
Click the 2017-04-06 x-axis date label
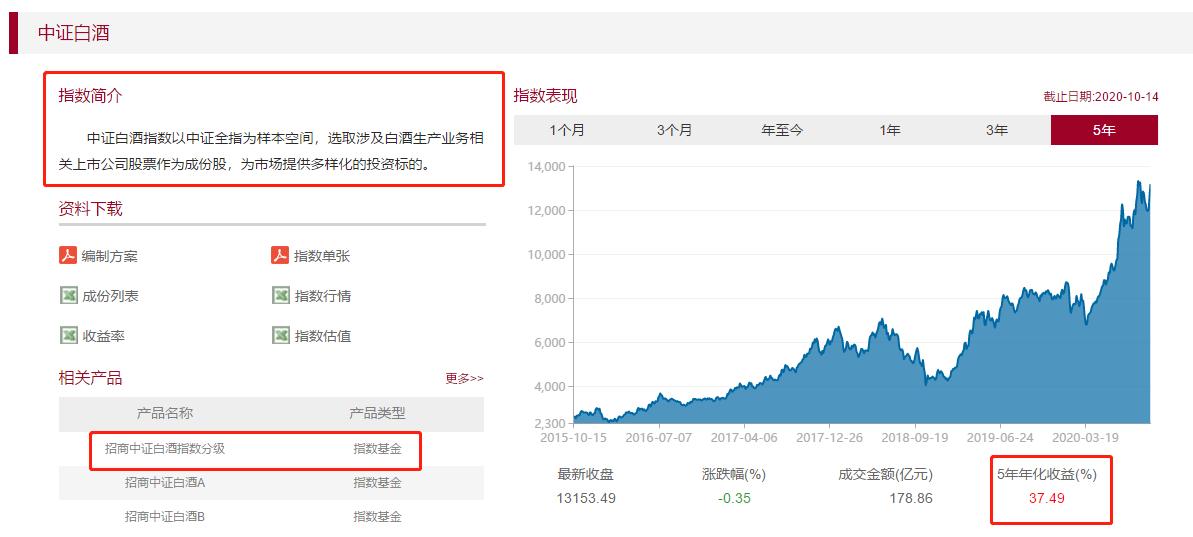click(744, 438)
